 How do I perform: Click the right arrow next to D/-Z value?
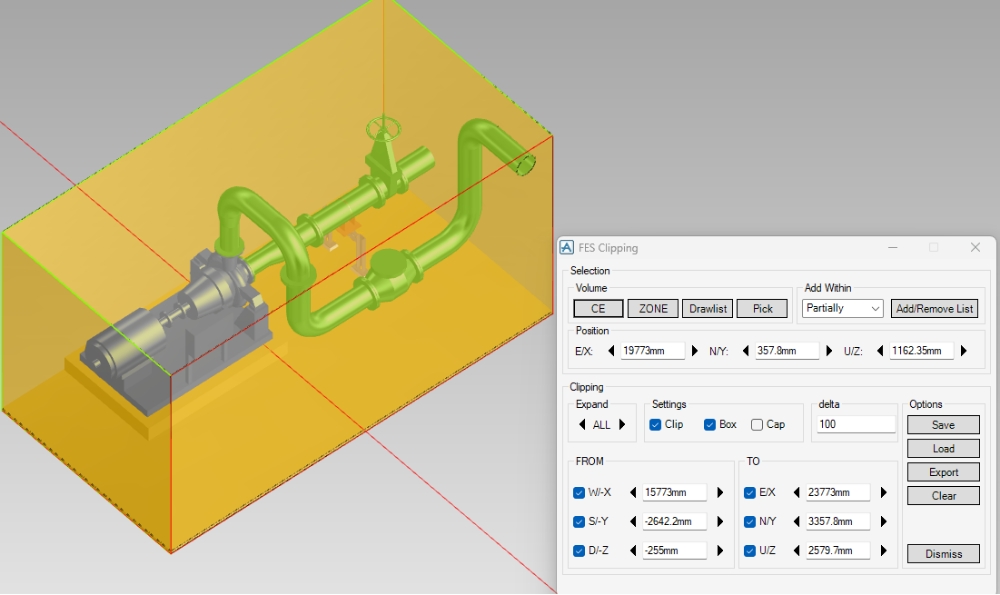coord(719,551)
